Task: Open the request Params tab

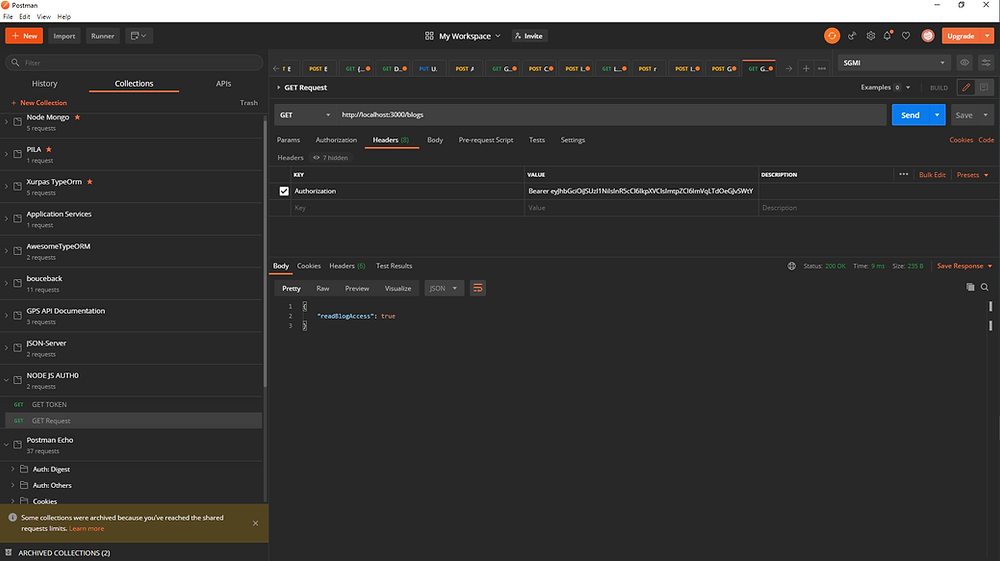Action: 288,140
